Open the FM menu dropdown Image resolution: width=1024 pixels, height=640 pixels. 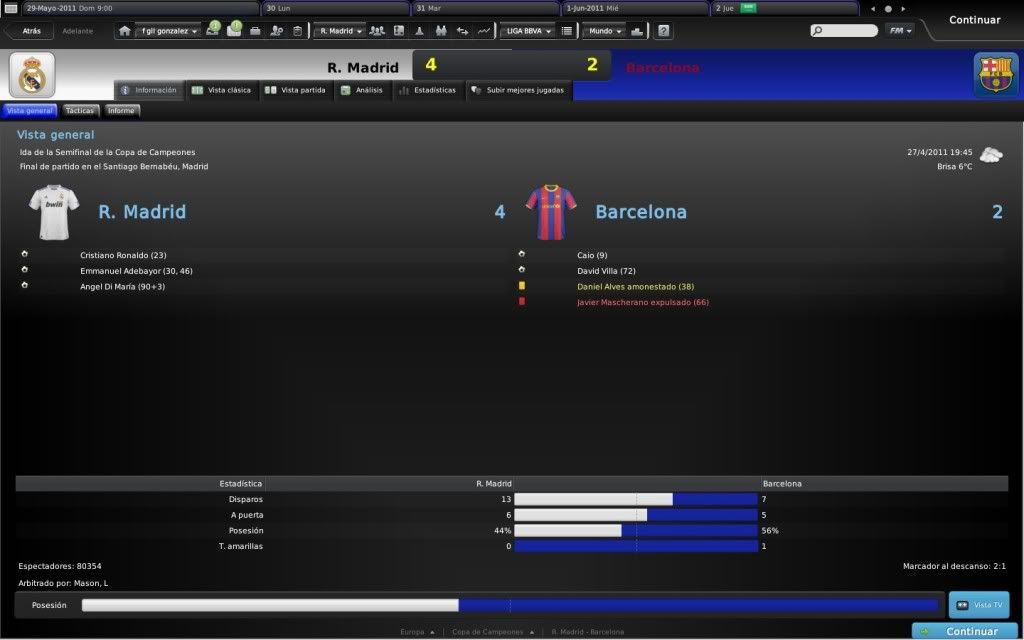pyautogui.click(x=900, y=31)
